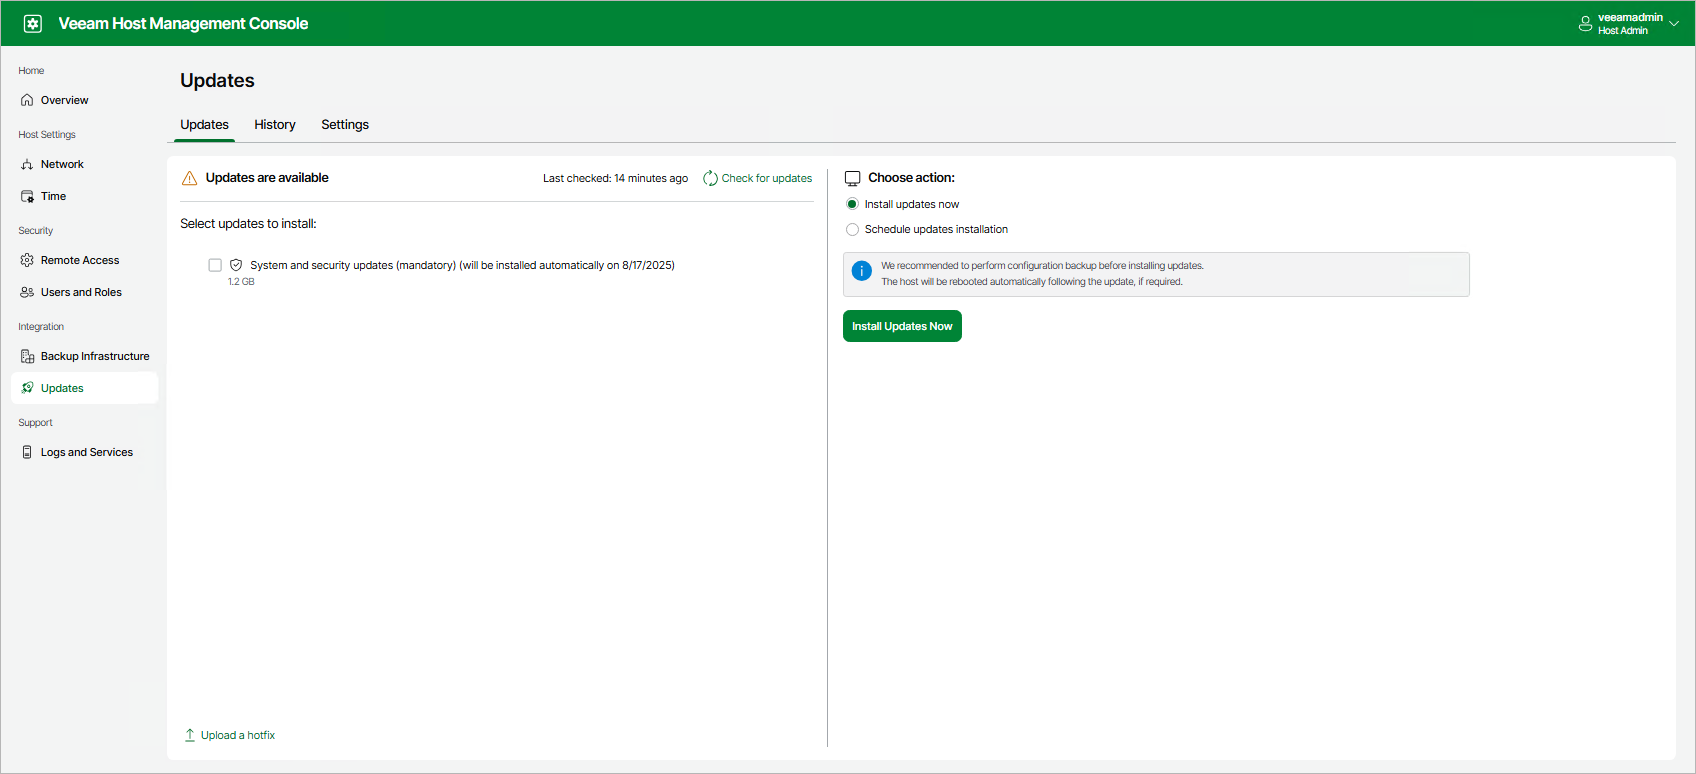Click the shield icon of security updates
The width and height of the screenshot is (1696, 774).
tap(236, 265)
